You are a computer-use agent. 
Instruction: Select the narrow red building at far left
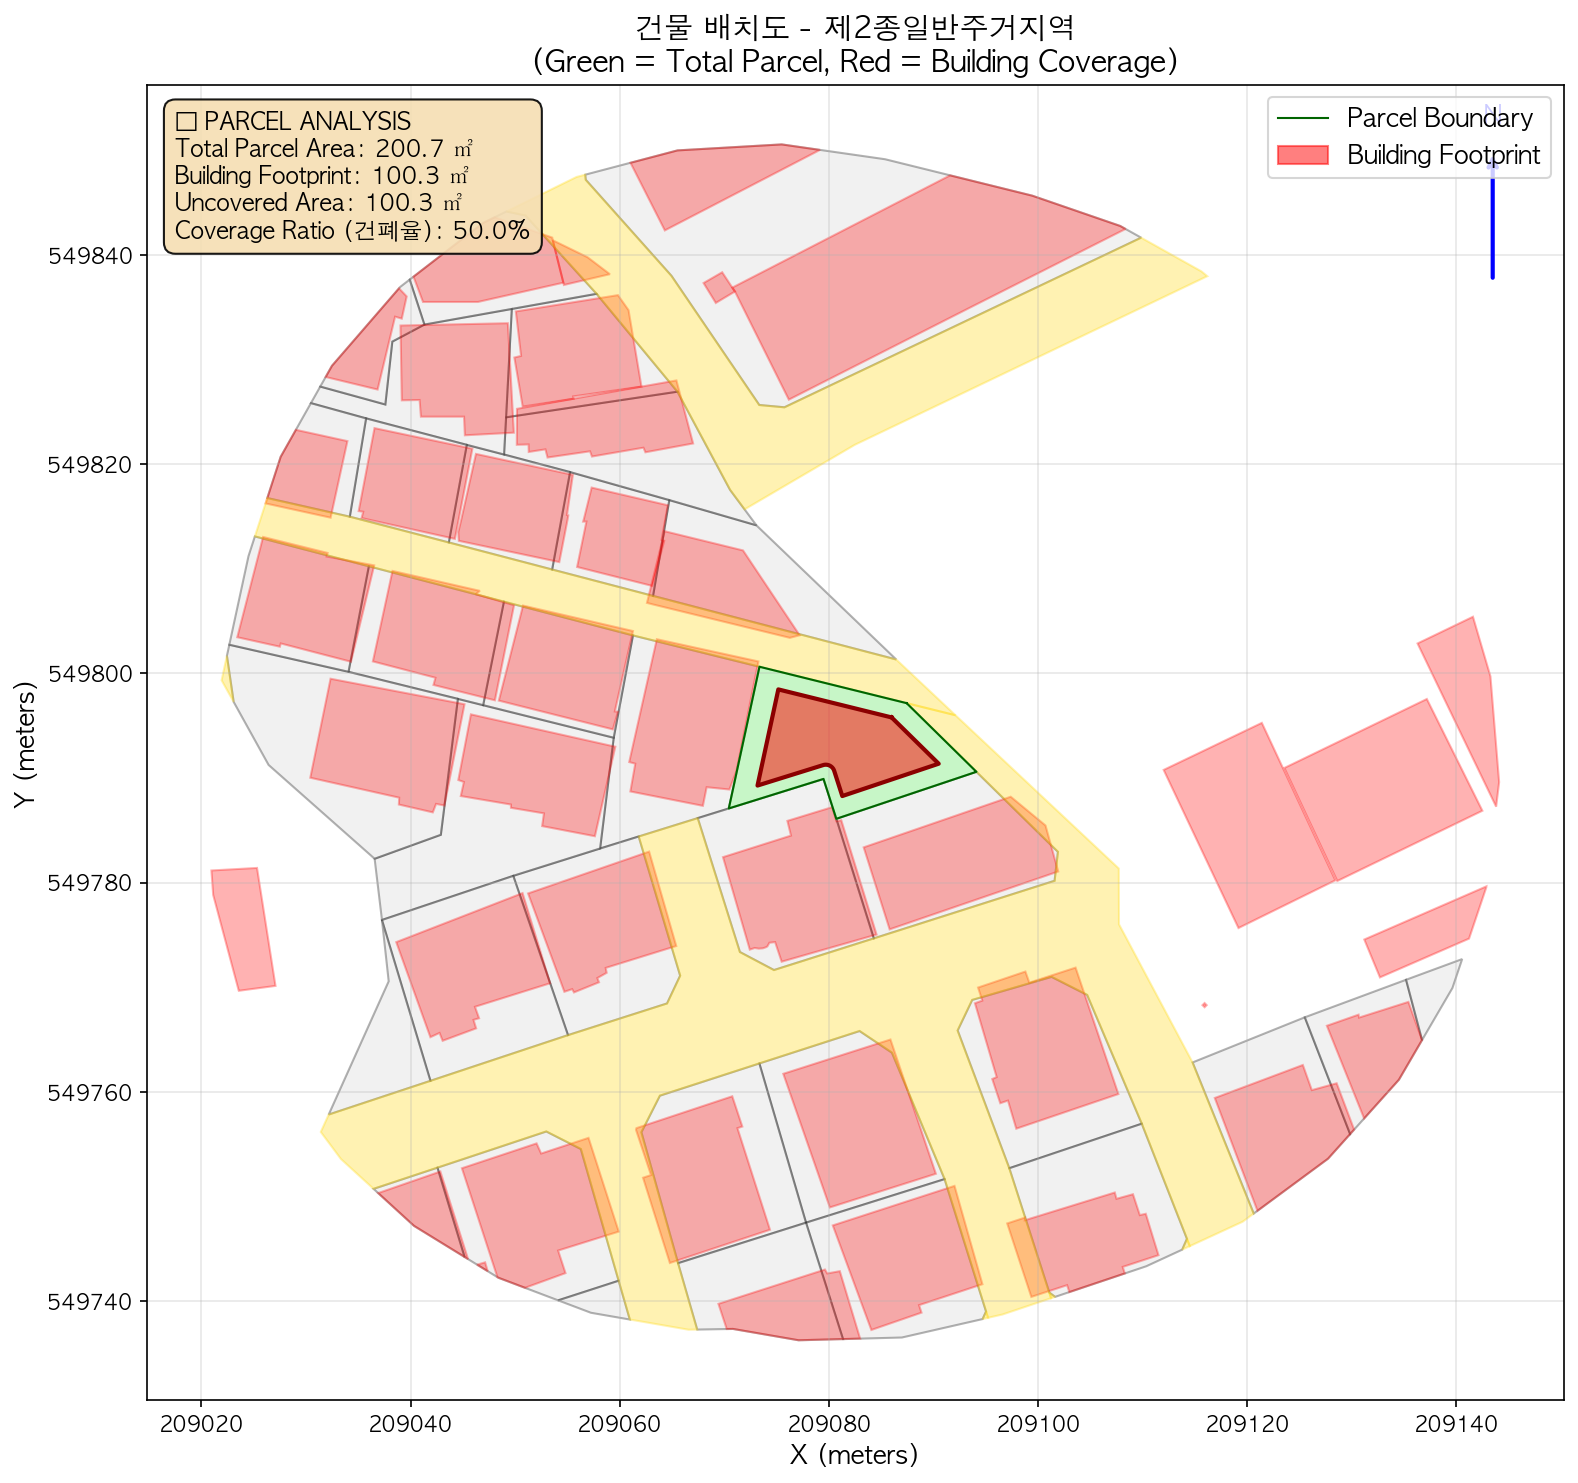click(243, 929)
